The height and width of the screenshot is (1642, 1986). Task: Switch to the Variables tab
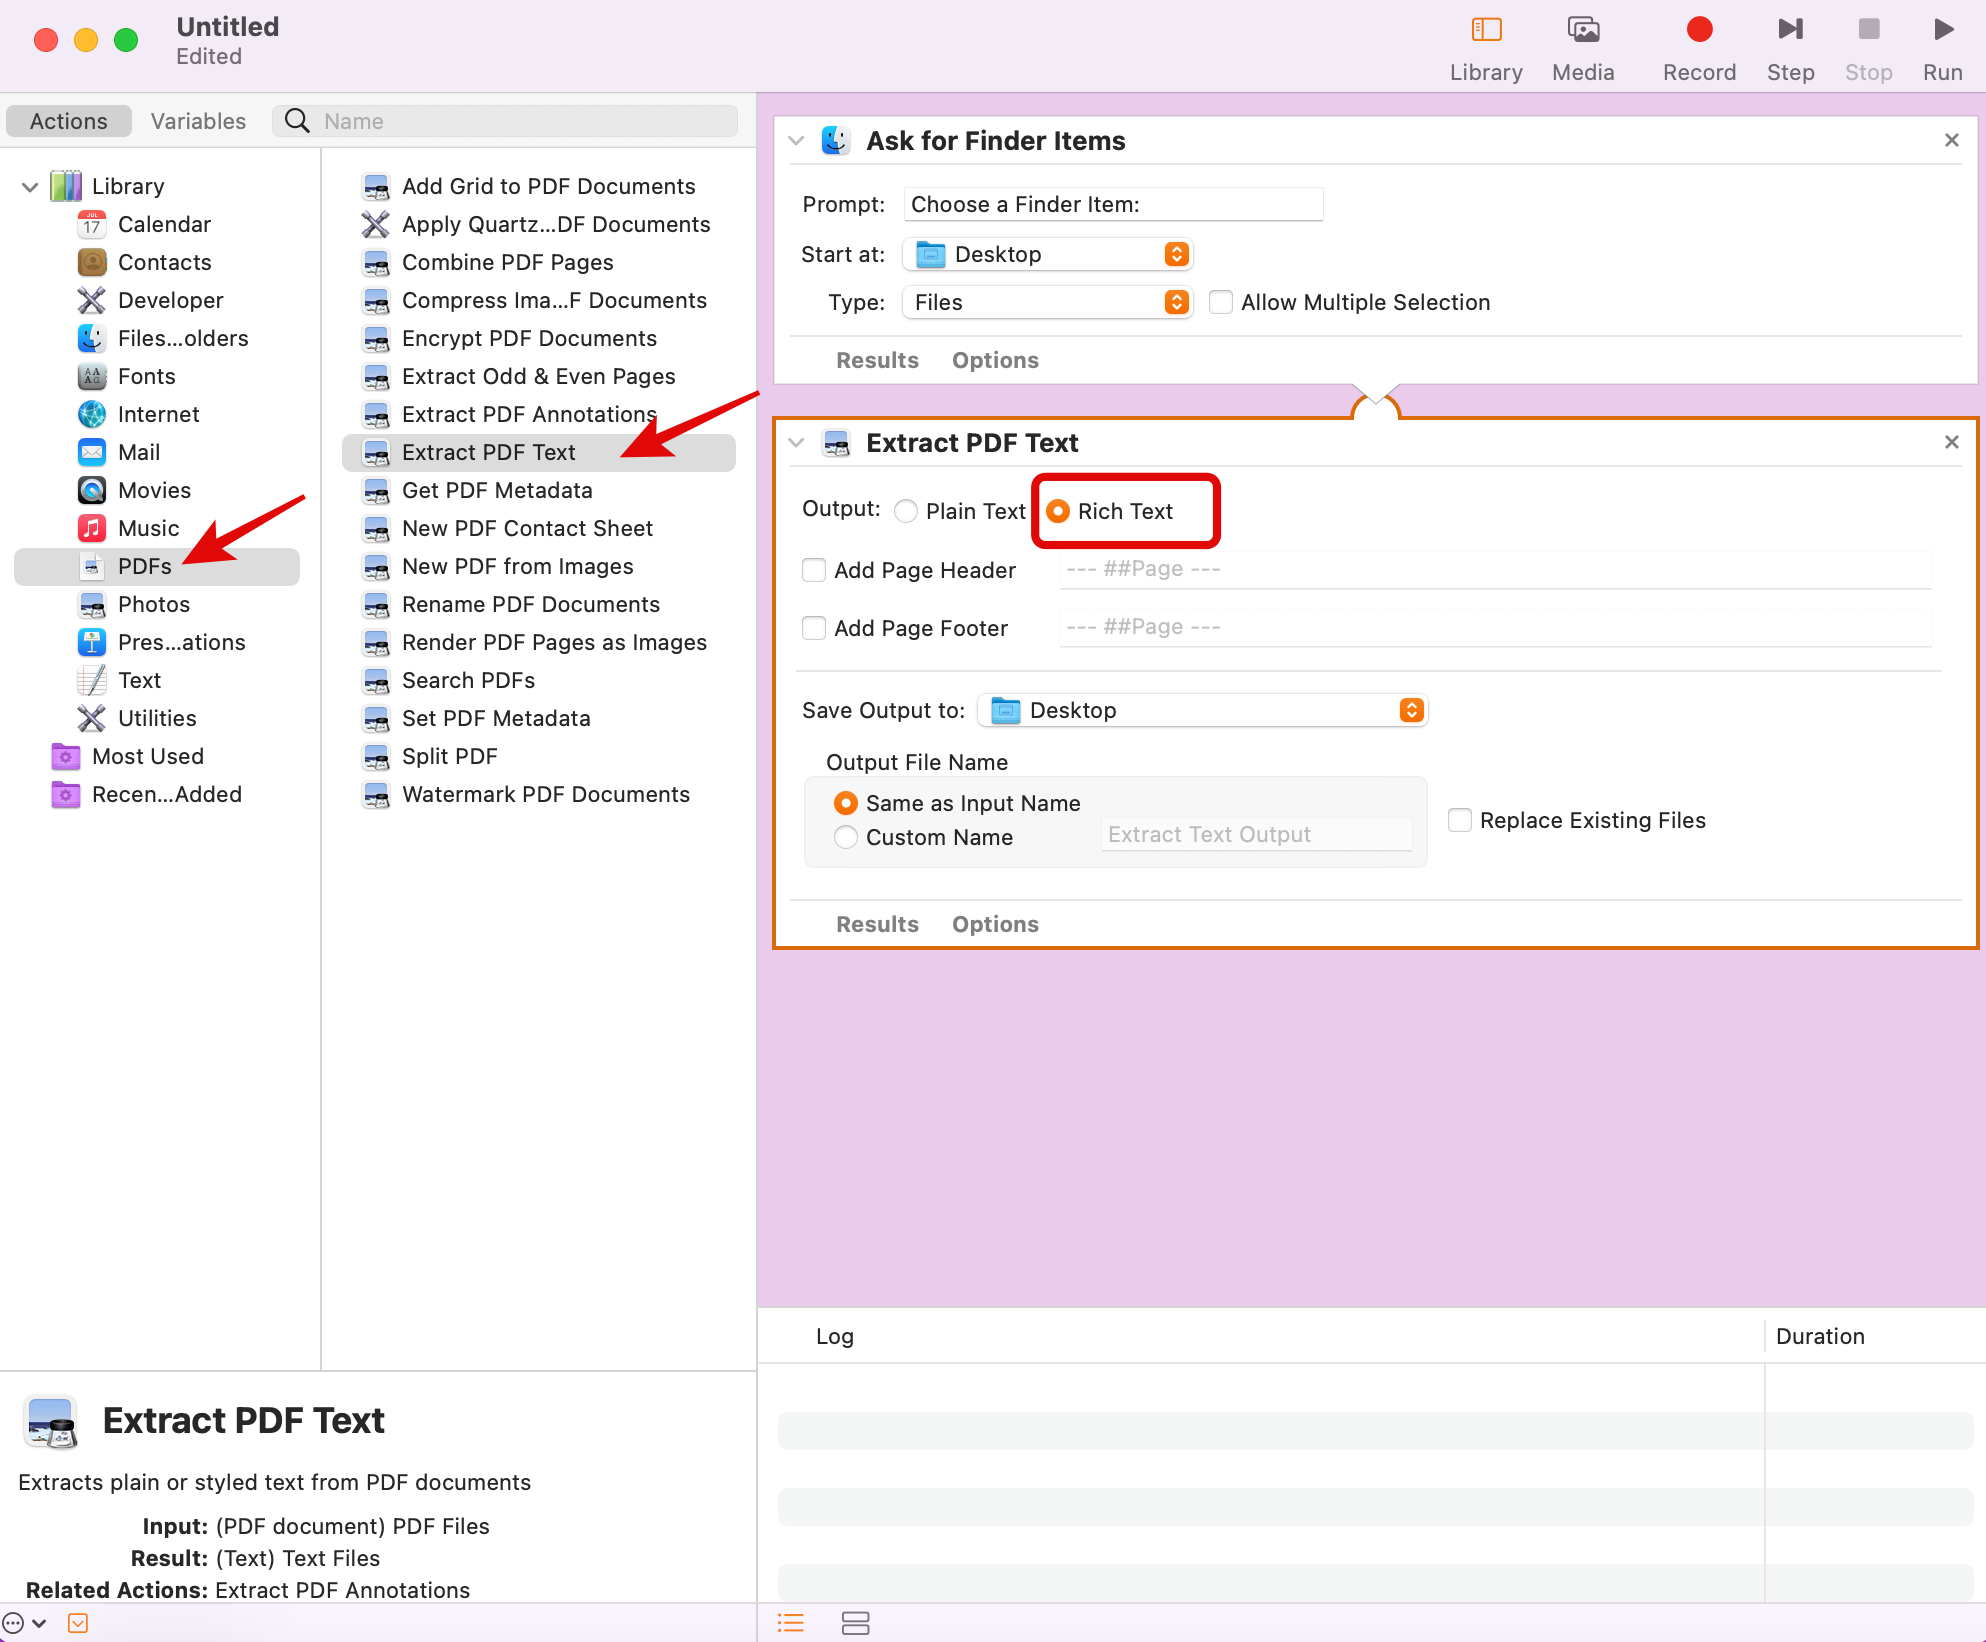[x=198, y=121]
